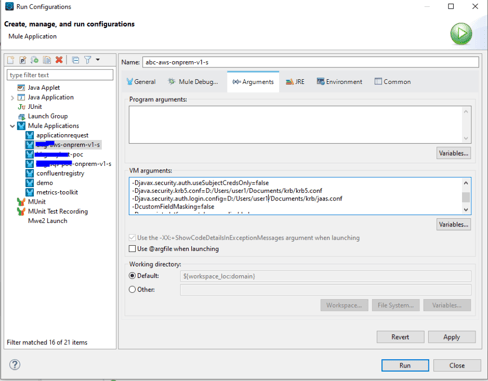Screen dimensions: 488x381
Task: Select MUnit Test Recording entry
Action: (x=58, y=211)
